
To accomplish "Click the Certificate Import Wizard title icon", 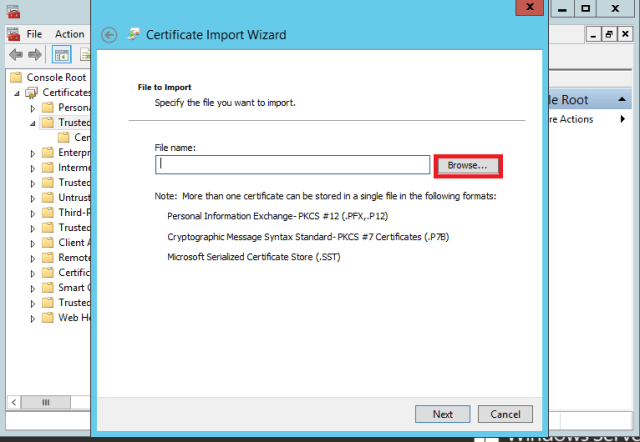I will [134, 35].
